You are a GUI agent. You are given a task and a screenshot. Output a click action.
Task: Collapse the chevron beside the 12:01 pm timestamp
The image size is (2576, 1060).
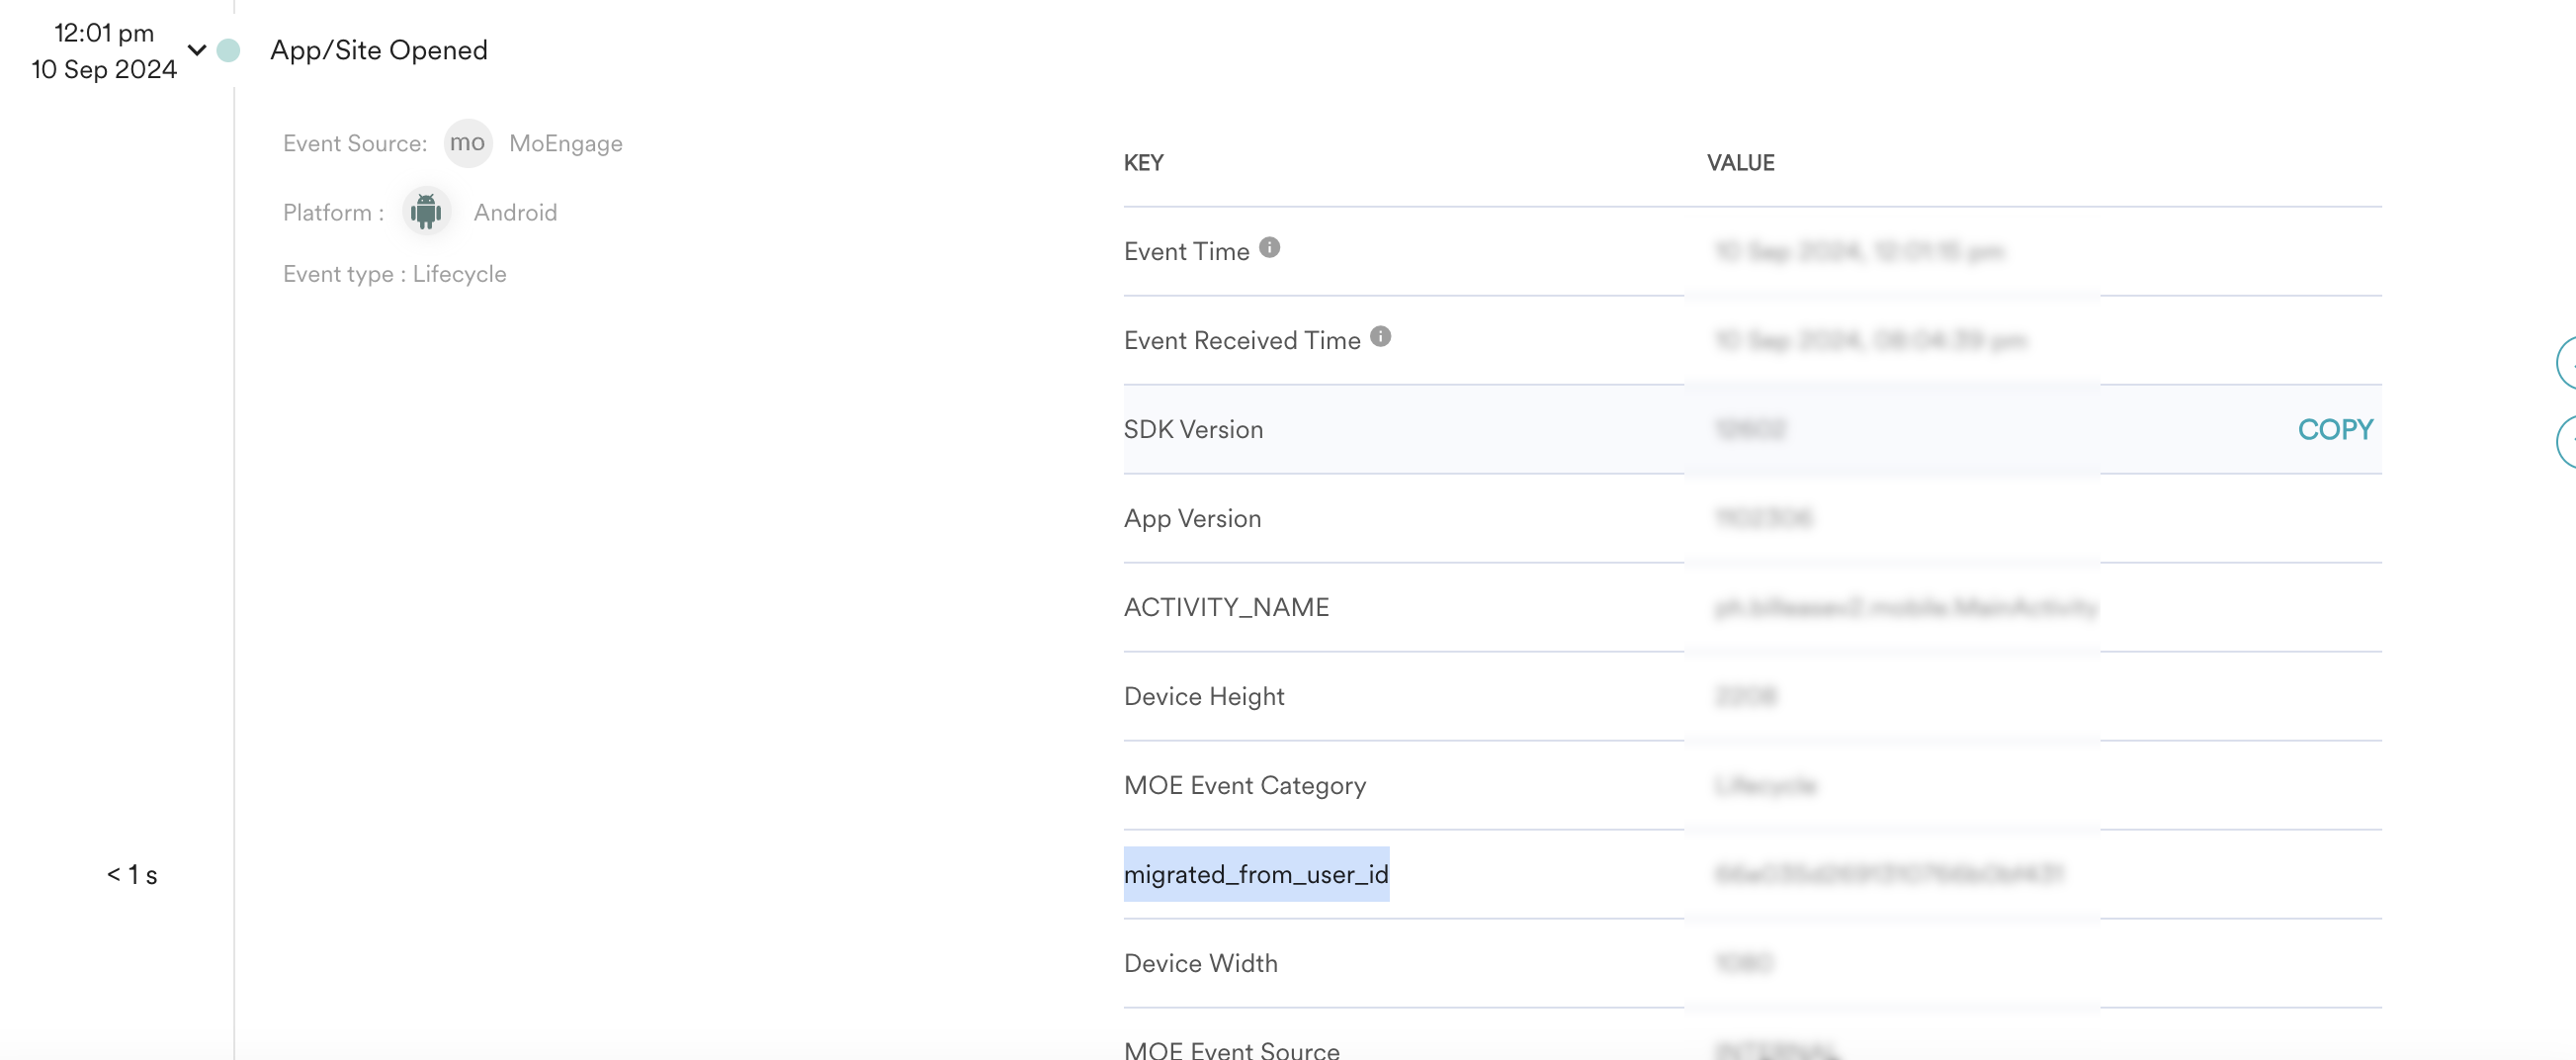point(197,50)
